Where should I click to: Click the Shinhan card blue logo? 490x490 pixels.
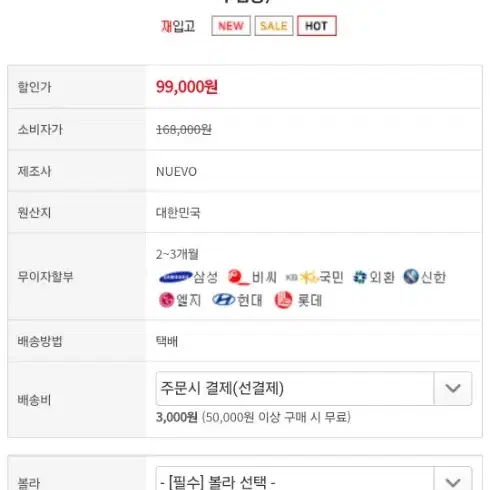[x=411, y=277]
